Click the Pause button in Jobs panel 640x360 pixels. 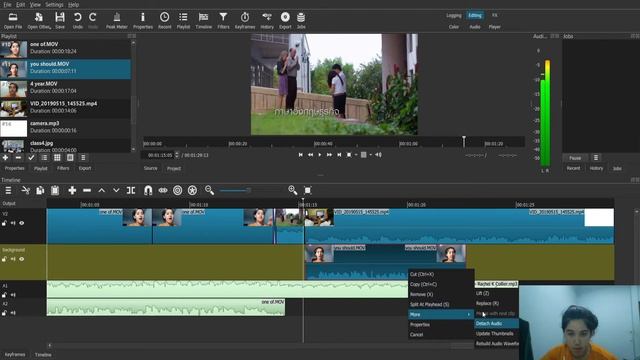pos(575,158)
